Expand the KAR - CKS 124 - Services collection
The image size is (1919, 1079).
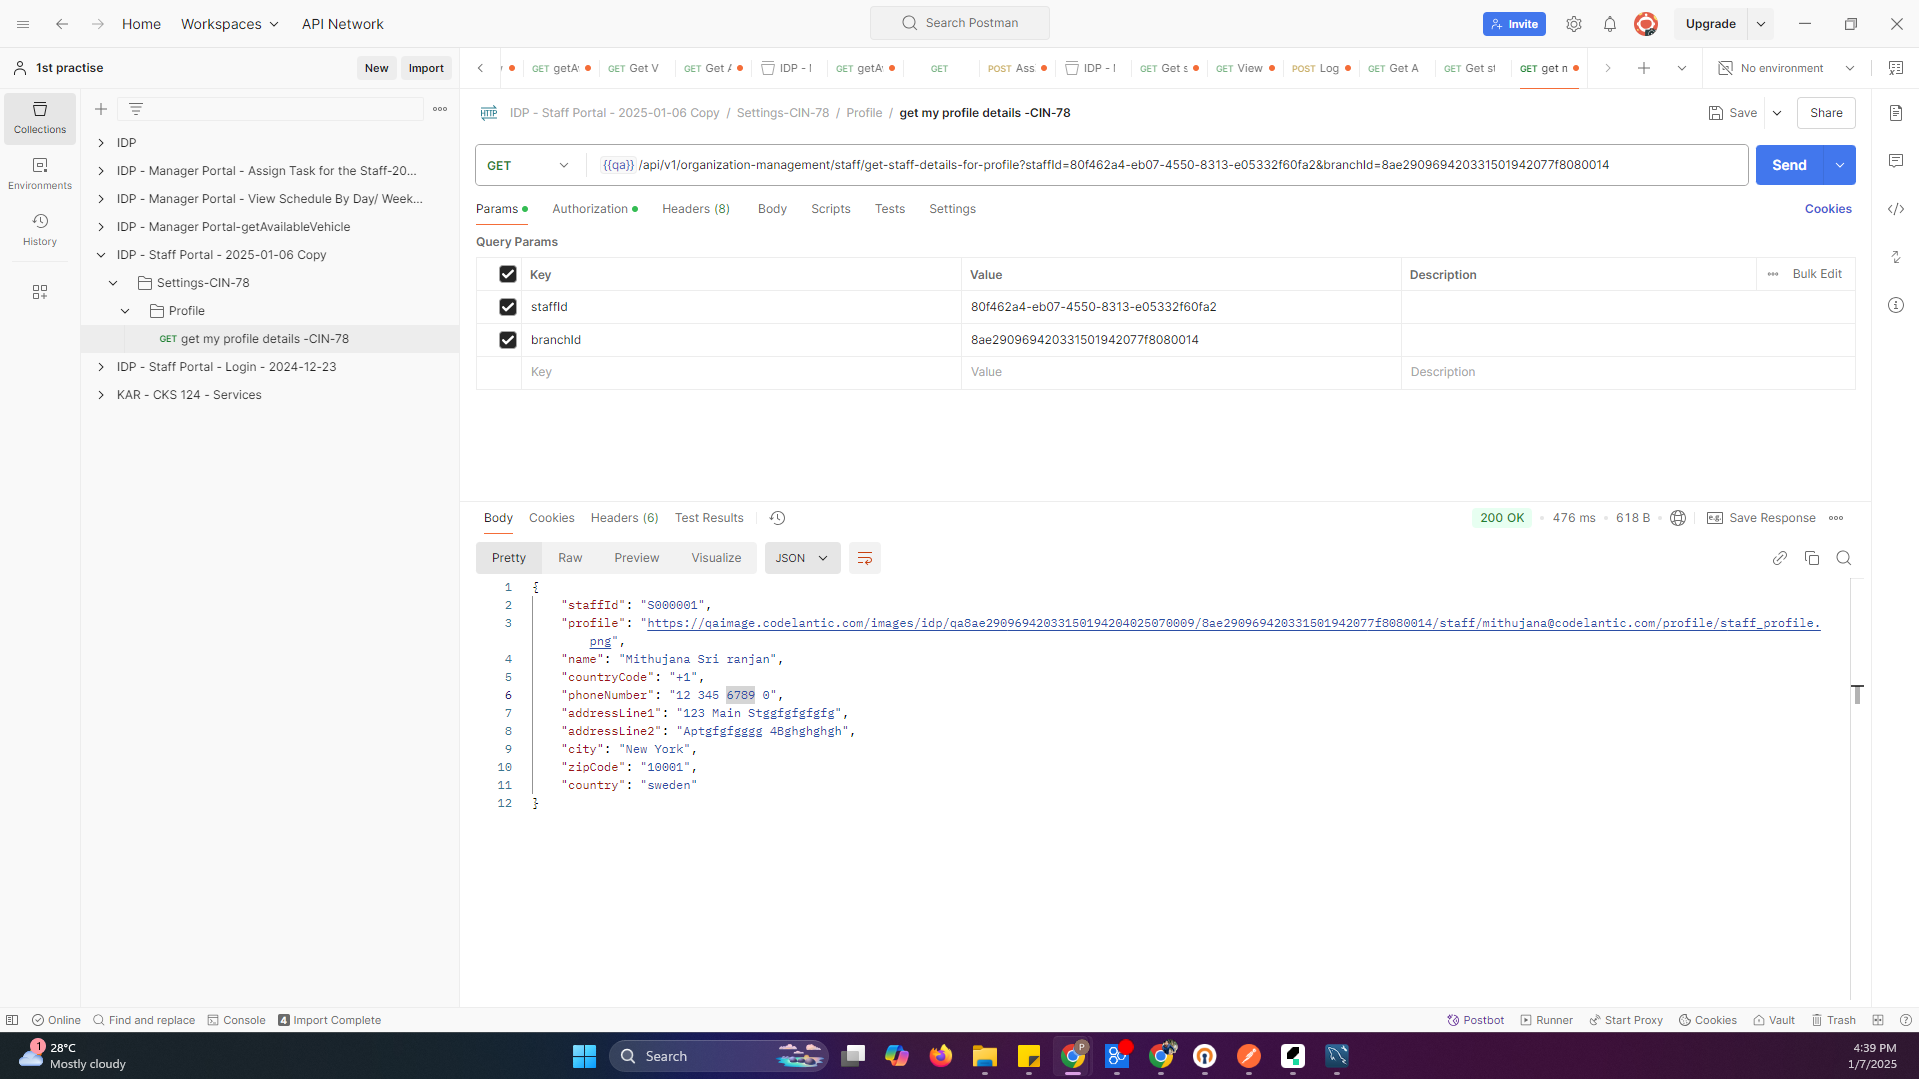(101, 395)
